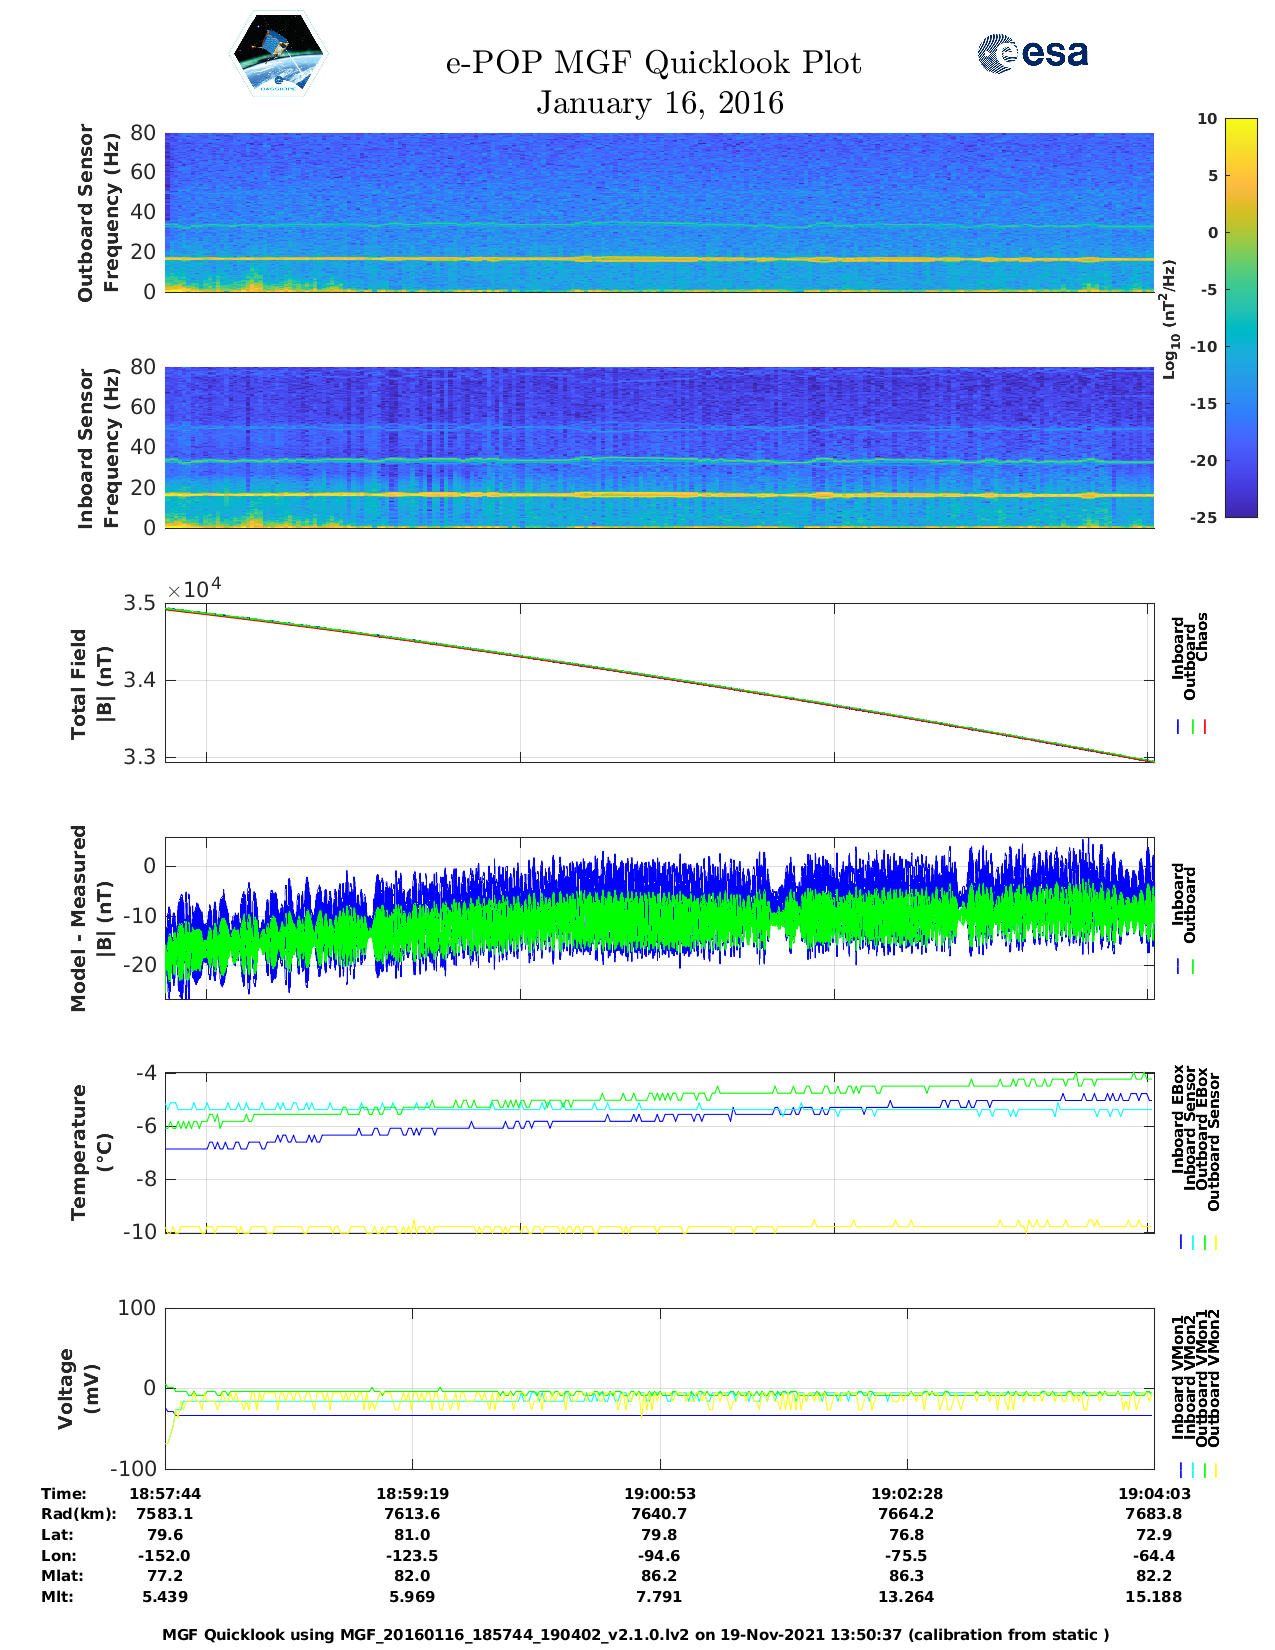Click the Inboard Sensor spectrogram panel

tap(659, 447)
